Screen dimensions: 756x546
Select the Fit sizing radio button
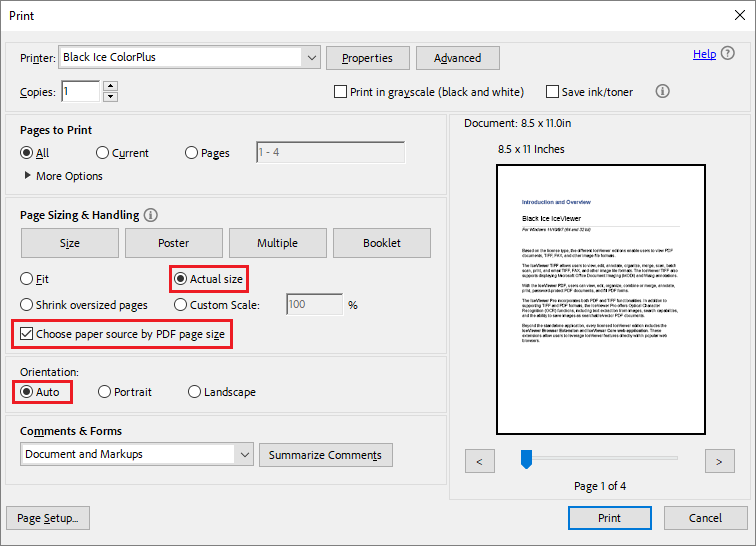(27, 279)
